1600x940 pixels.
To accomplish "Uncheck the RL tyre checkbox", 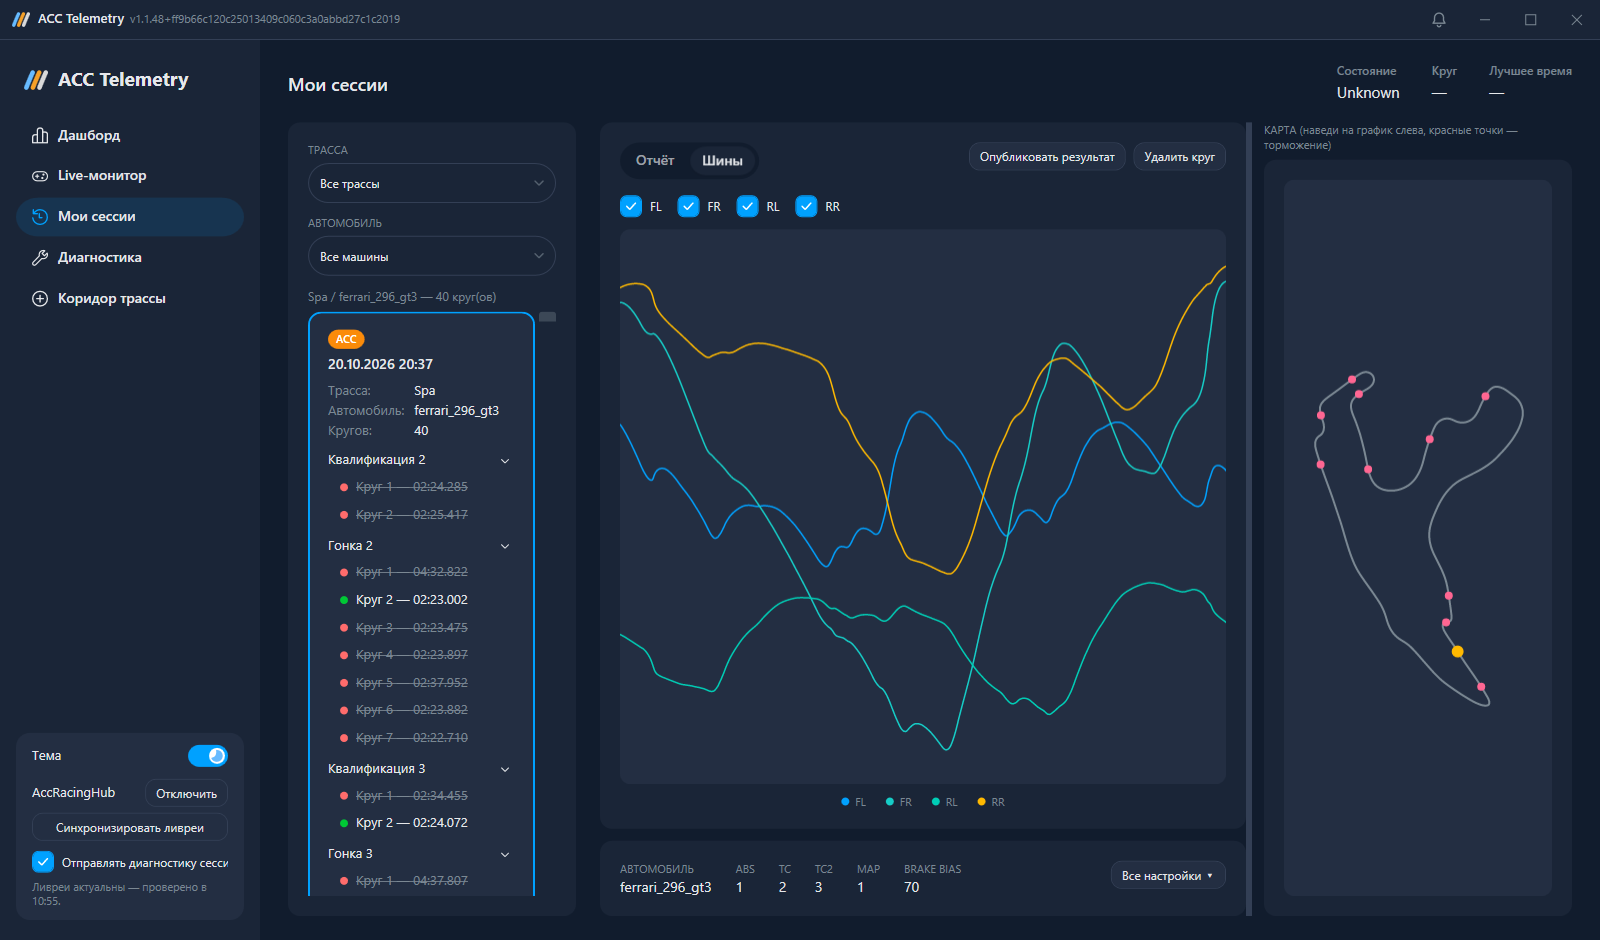I will coord(747,206).
